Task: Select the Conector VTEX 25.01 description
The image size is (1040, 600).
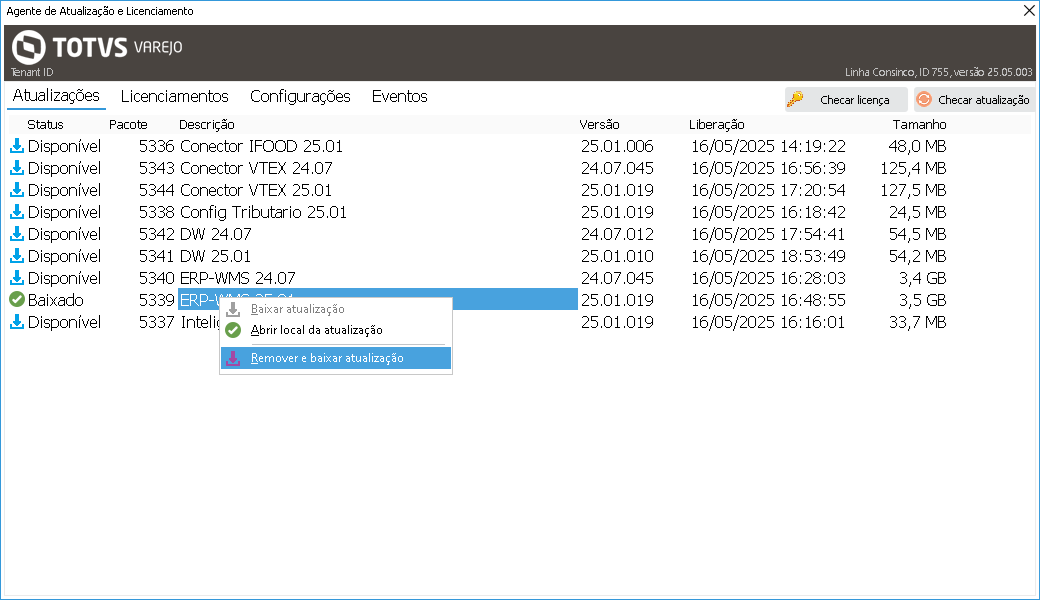Action: (256, 190)
